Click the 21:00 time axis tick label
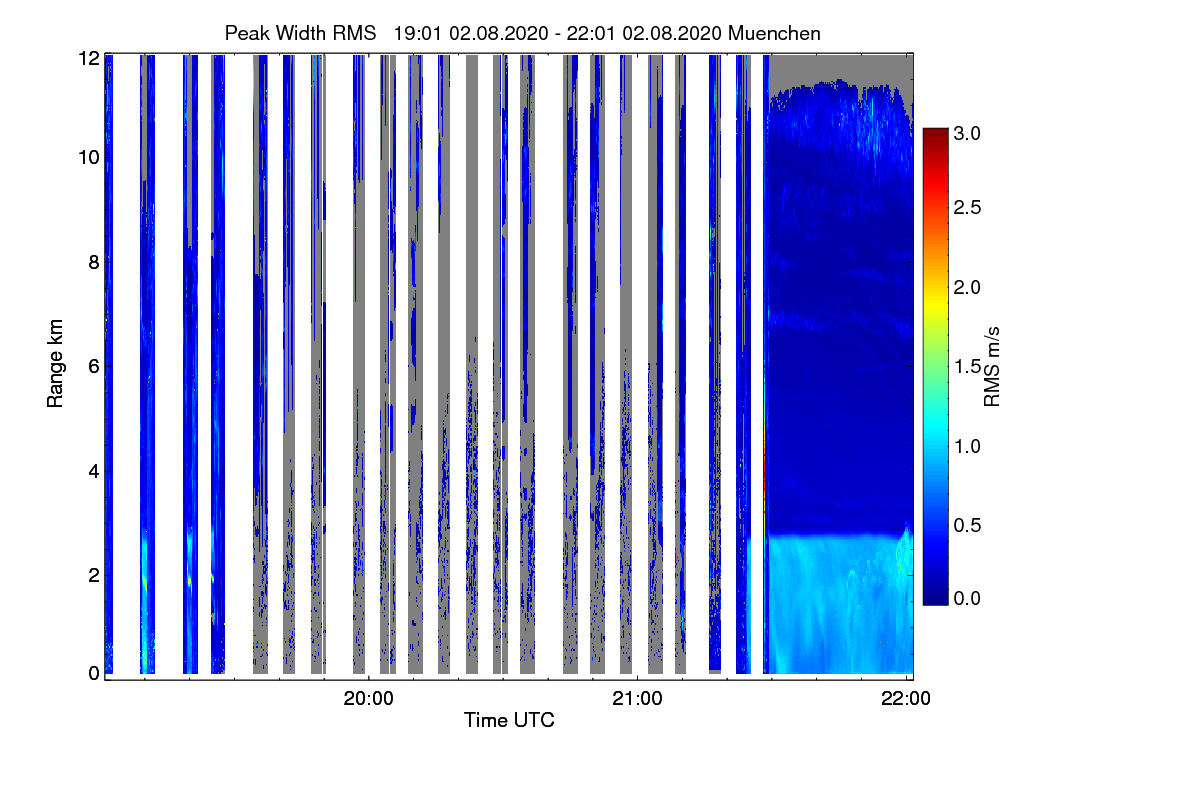Image resolution: width=1200 pixels, height=800 pixels. [638, 698]
